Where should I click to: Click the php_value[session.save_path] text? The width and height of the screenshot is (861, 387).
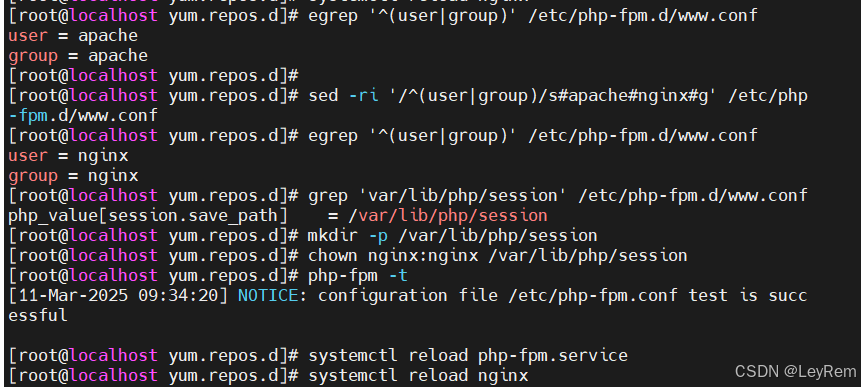click(148, 216)
